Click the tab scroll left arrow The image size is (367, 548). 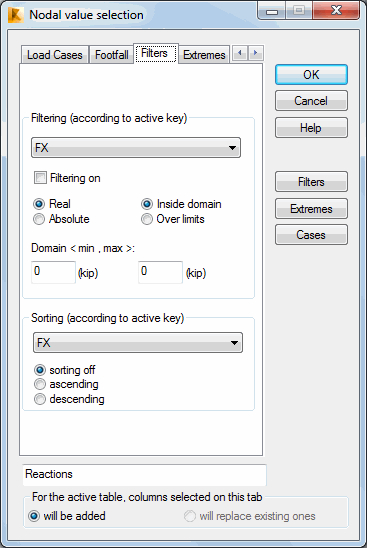tap(240, 53)
